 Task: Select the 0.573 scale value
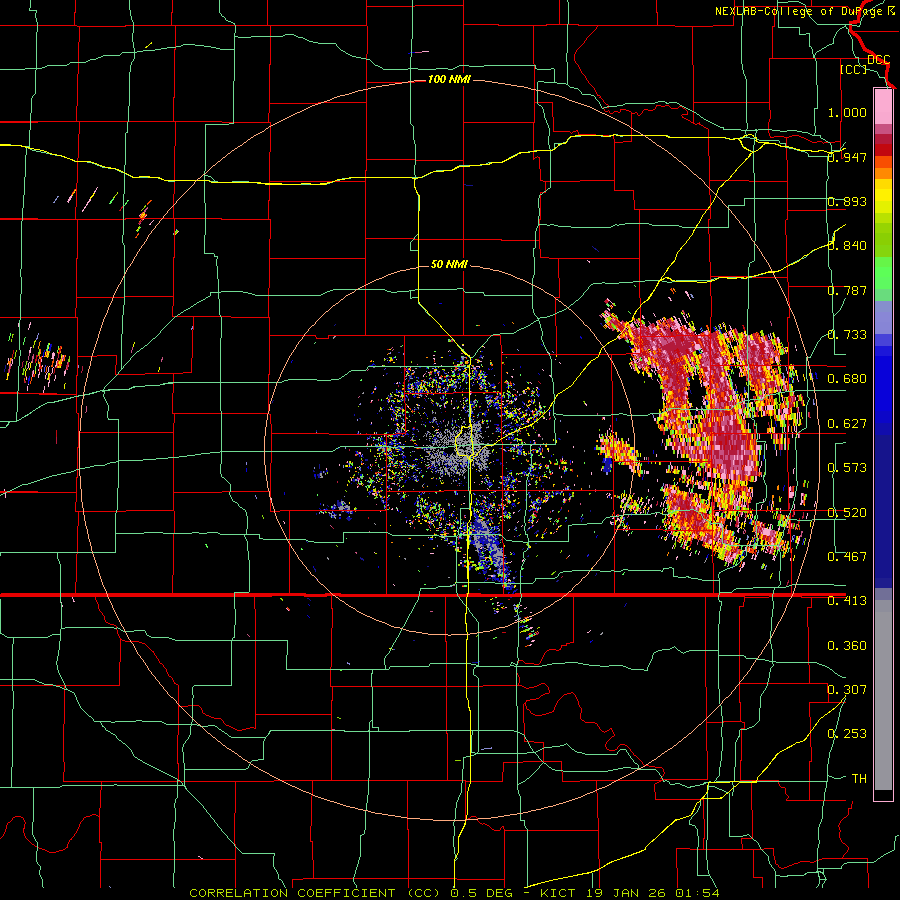click(x=847, y=468)
